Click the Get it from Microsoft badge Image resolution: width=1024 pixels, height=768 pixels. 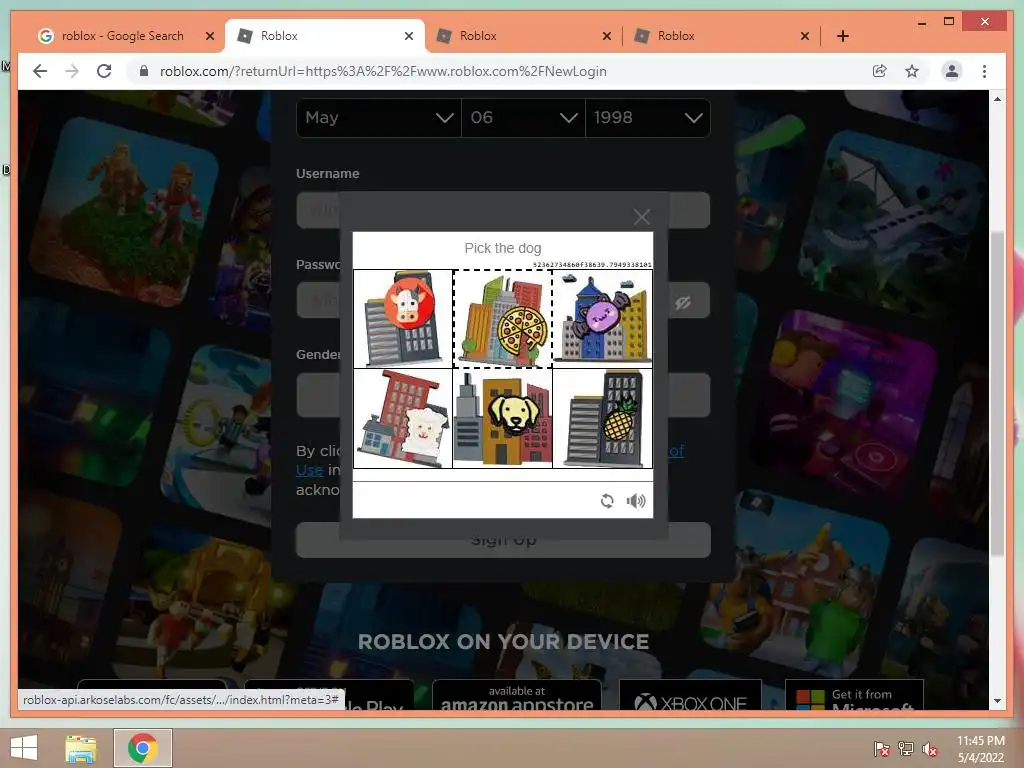click(854, 696)
